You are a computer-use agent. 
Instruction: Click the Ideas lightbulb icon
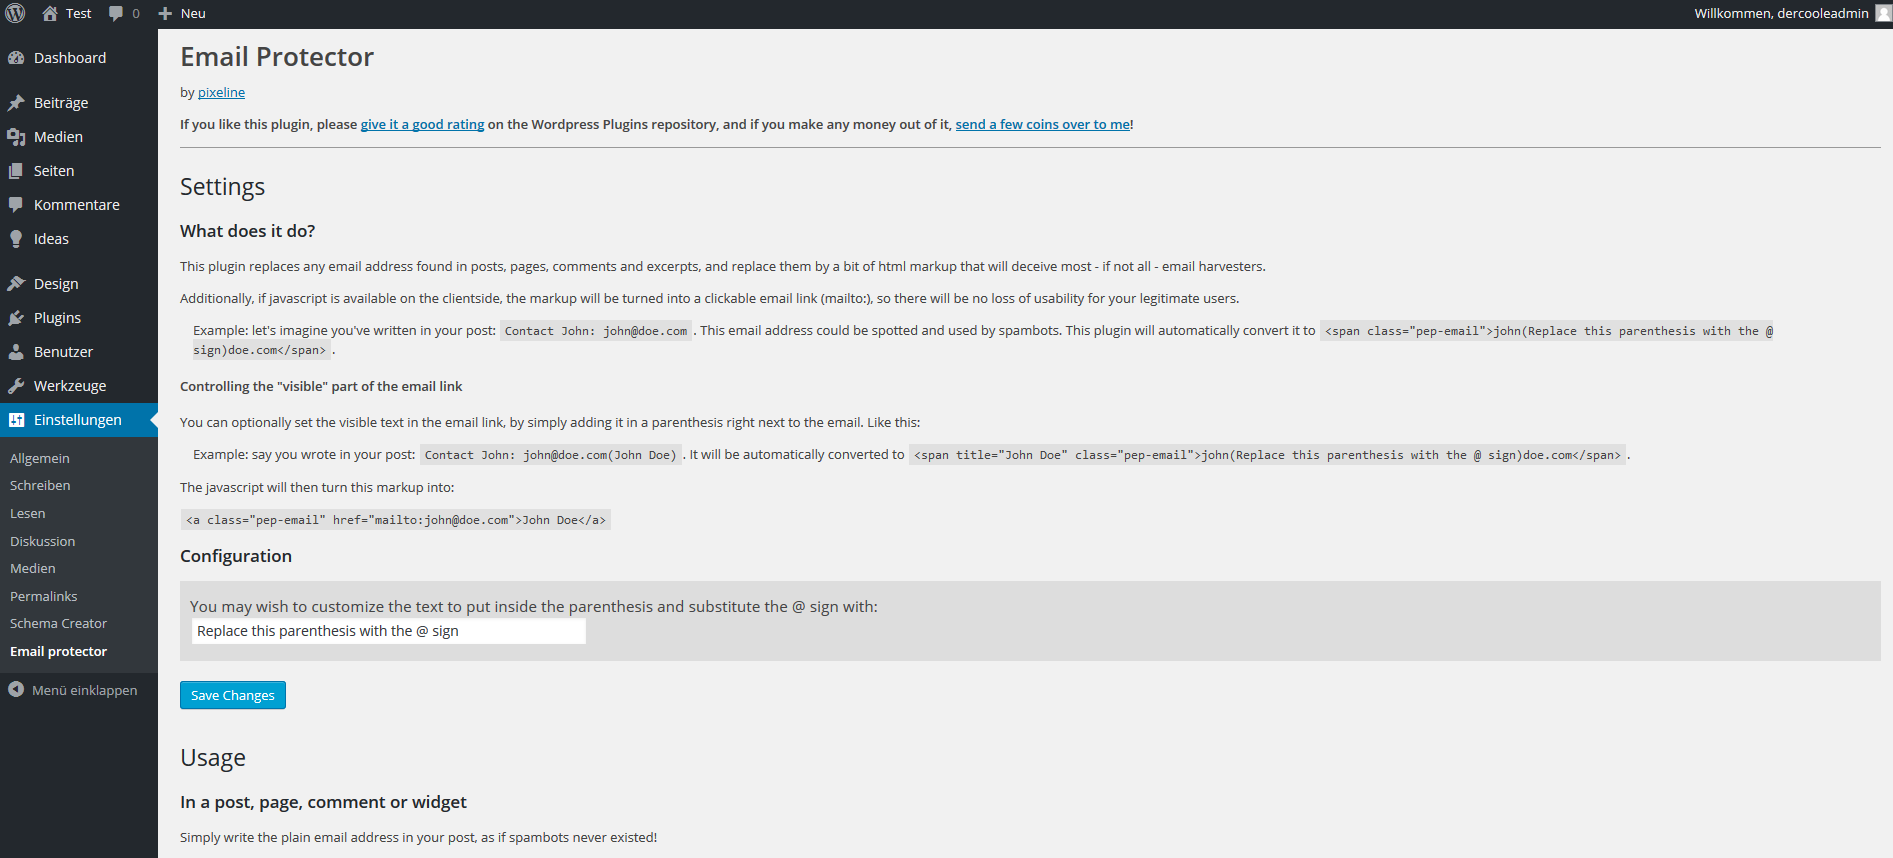pos(16,239)
